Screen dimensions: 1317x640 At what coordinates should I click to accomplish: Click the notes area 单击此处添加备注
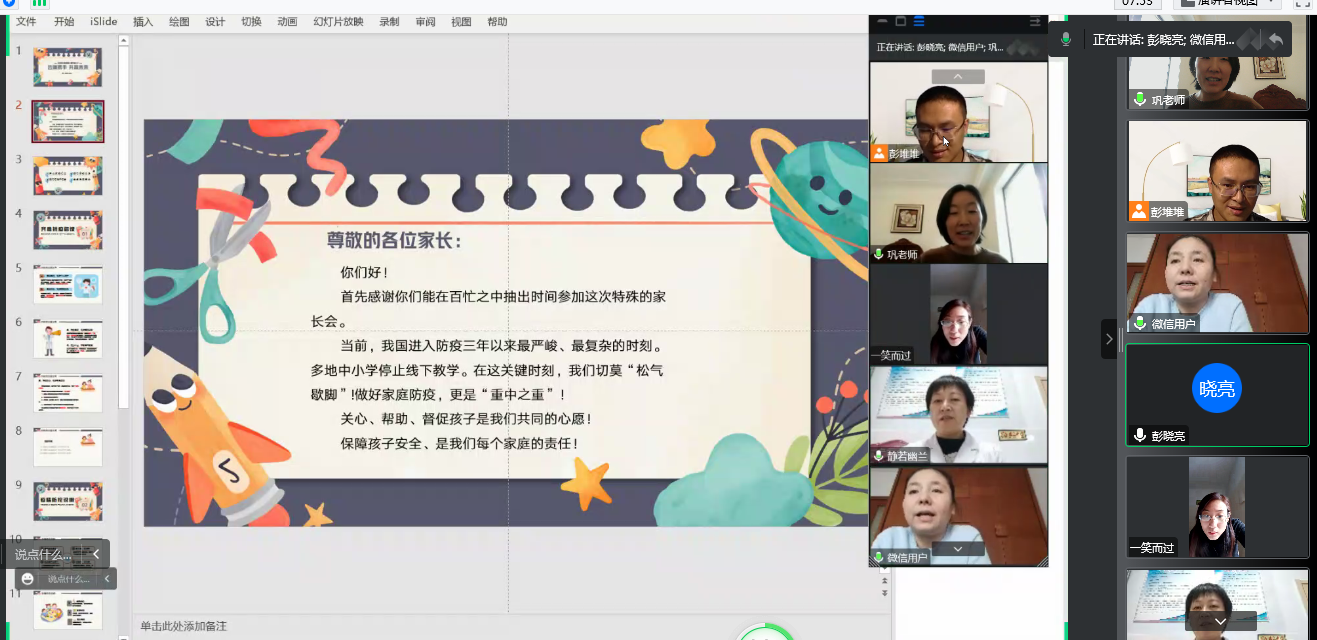click(x=184, y=626)
